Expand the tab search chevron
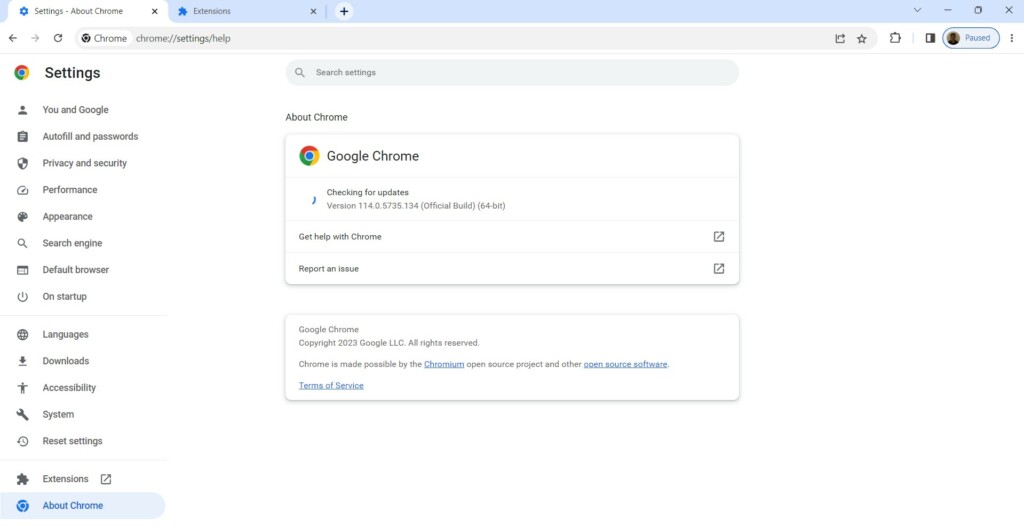This screenshot has height=527, width=1024. 918,10
